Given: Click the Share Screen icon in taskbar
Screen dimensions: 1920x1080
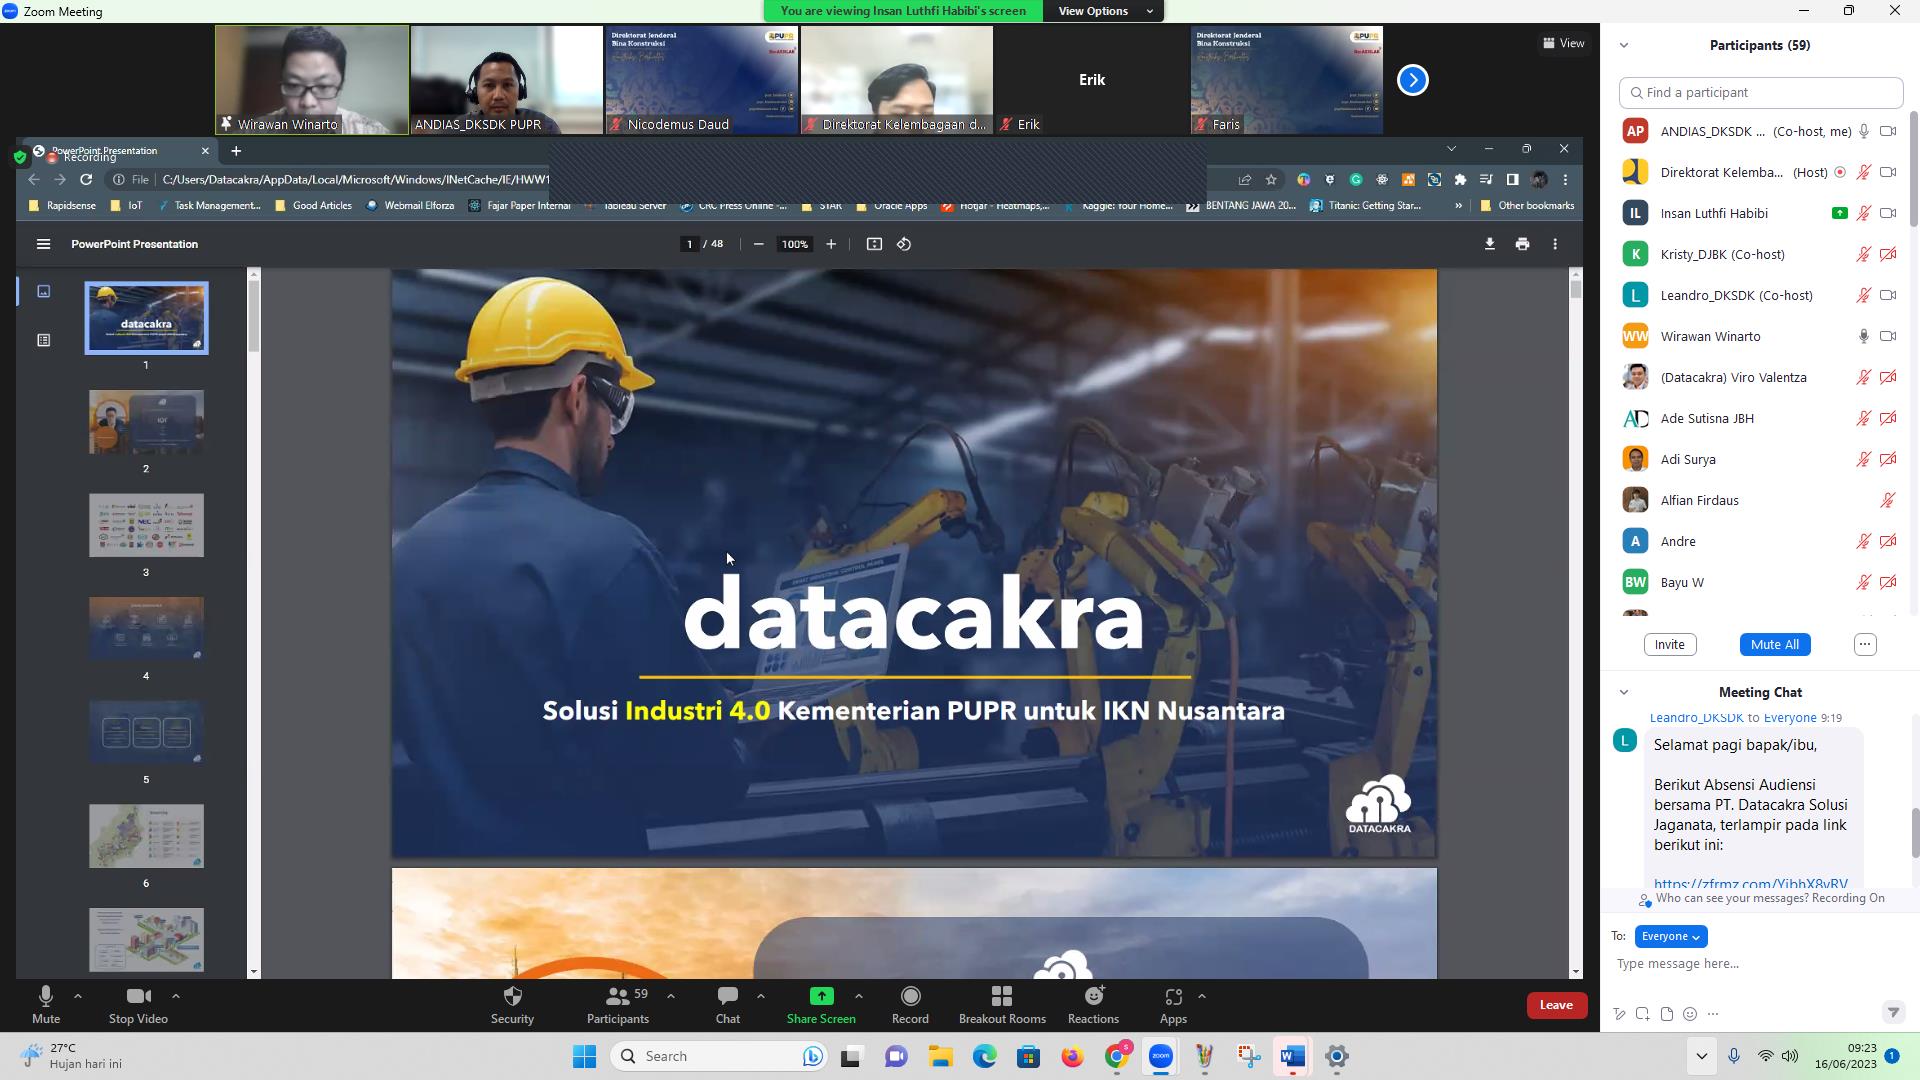Looking at the screenshot, I should [x=819, y=996].
